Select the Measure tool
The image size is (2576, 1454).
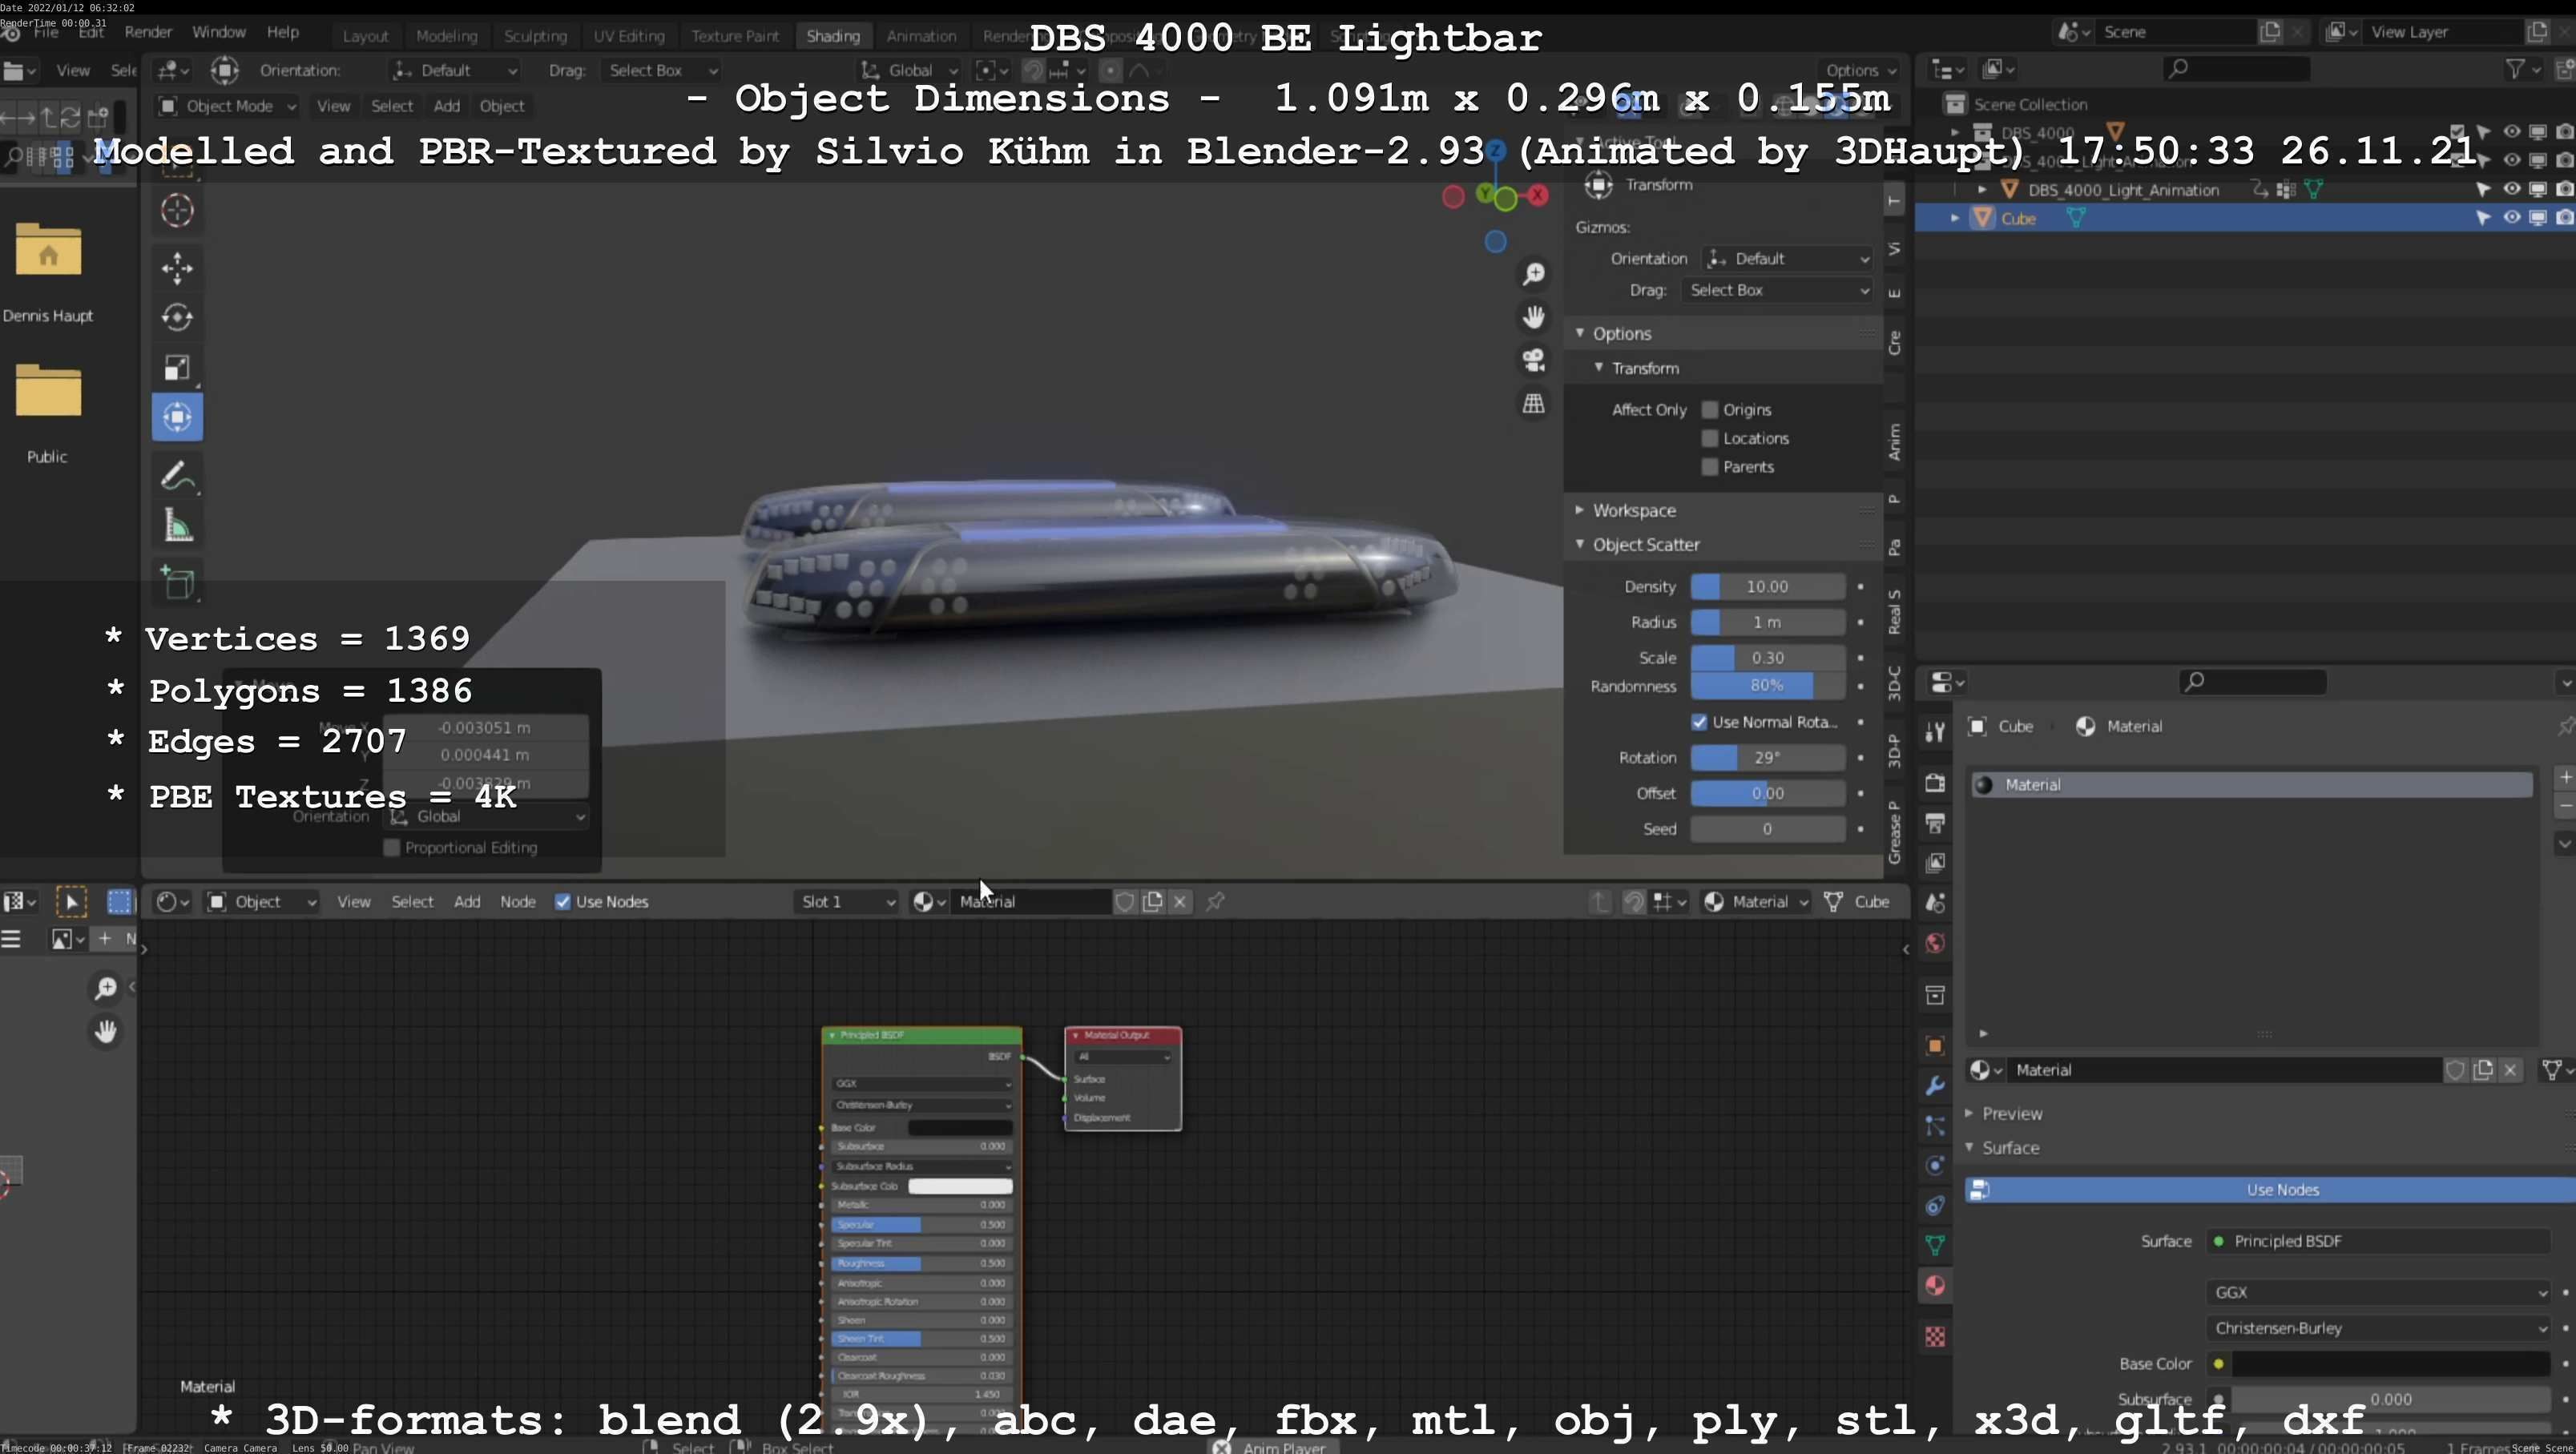pos(177,526)
